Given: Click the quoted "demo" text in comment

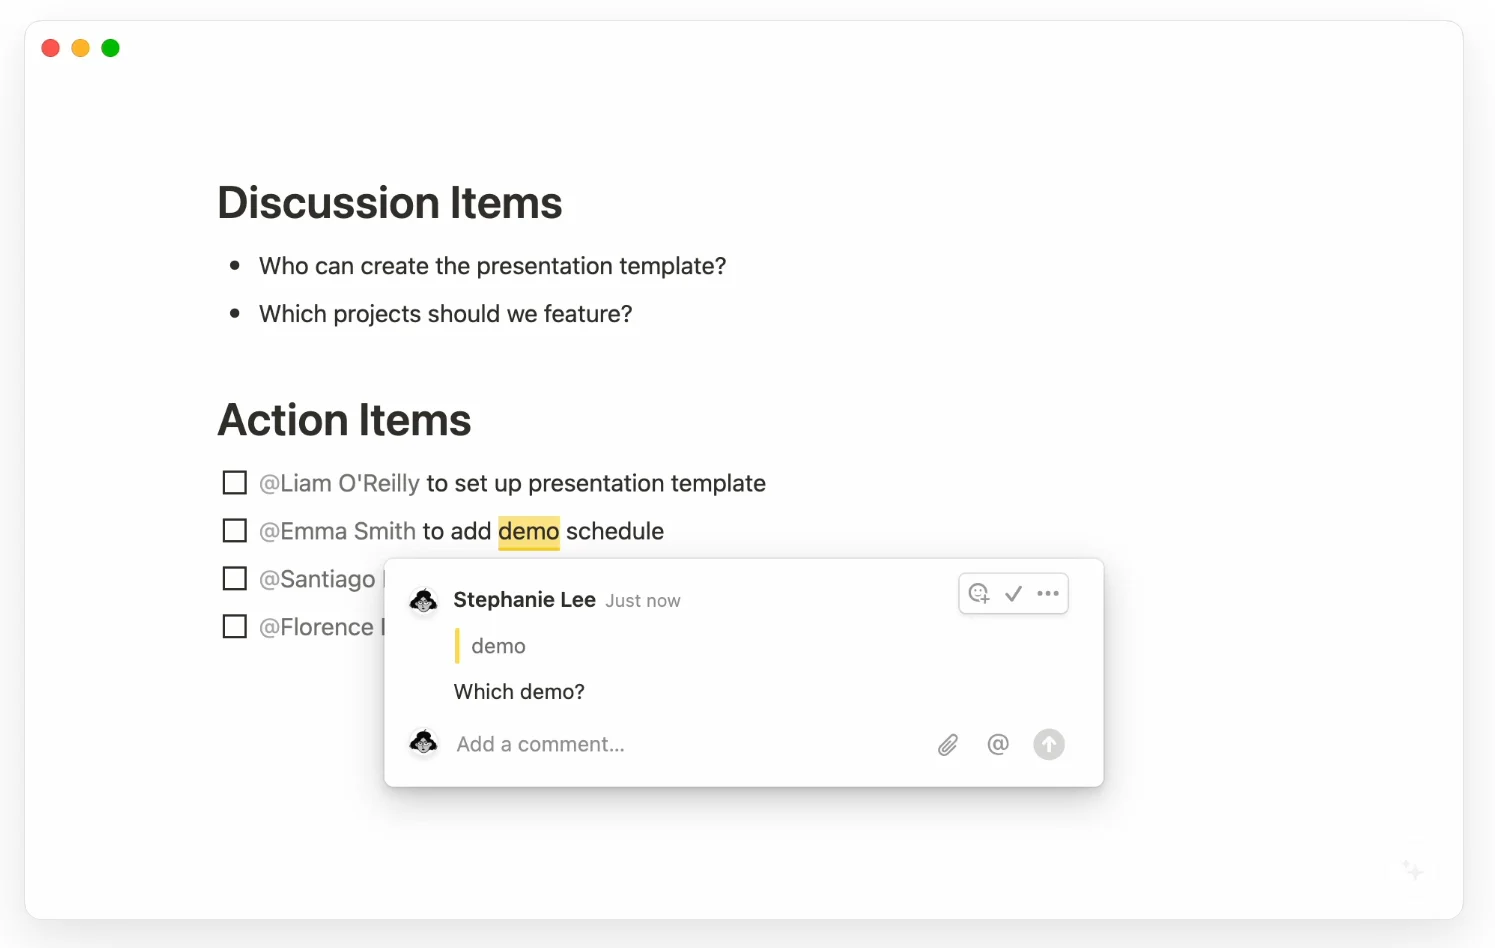Looking at the screenshot, I should pos(498,646).
